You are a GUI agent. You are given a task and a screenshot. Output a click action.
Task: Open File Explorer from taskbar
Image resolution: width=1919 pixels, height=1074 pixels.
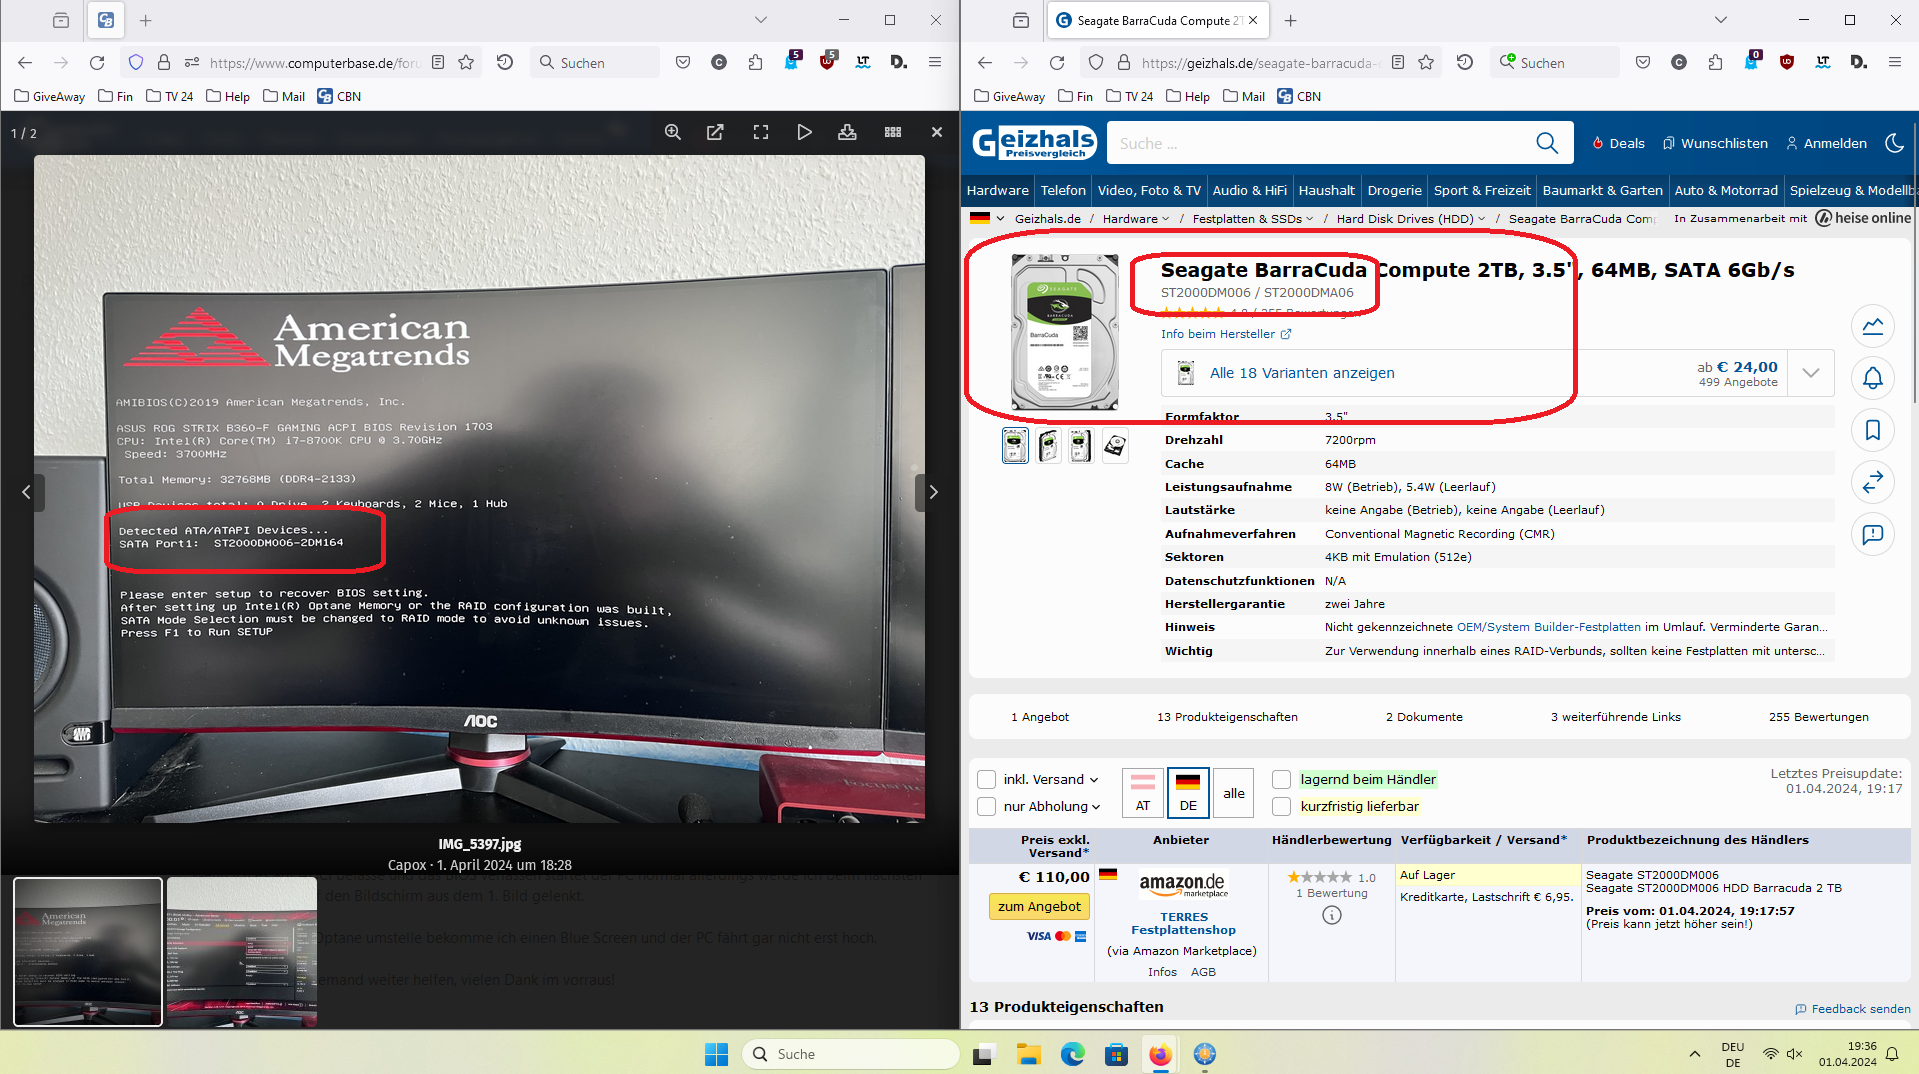pyautogui.click(x=1029, y=1054)
